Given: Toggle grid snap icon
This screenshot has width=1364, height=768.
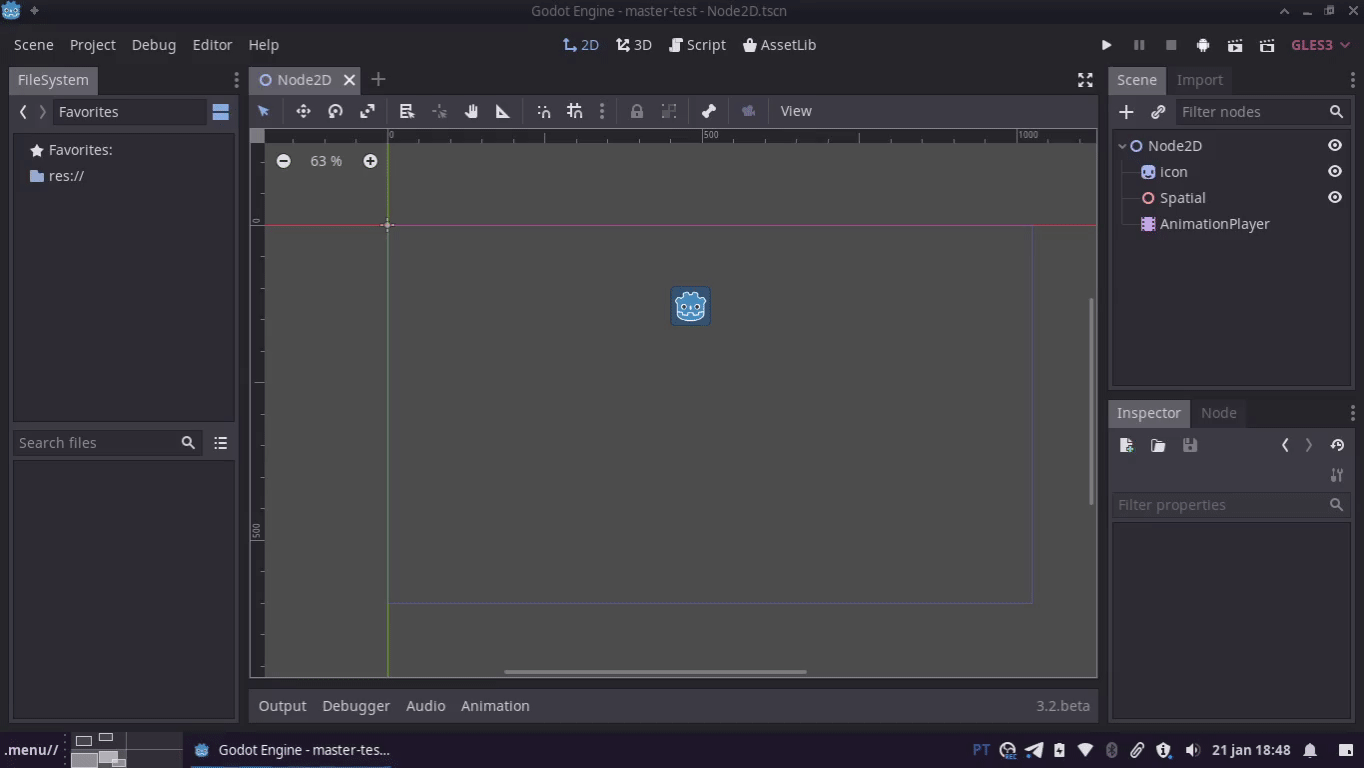Looking at the screenshot, I should coord(575,111).
